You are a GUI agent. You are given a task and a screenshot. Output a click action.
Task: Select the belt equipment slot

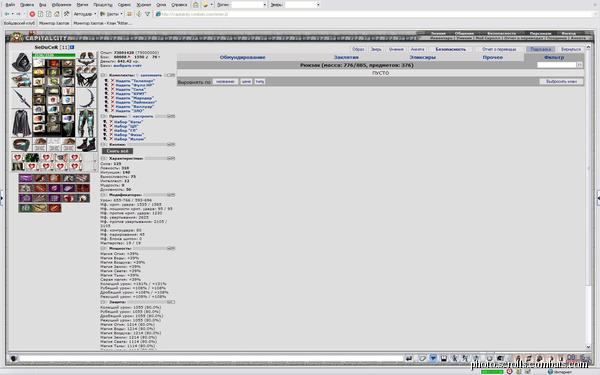(21, 145)
